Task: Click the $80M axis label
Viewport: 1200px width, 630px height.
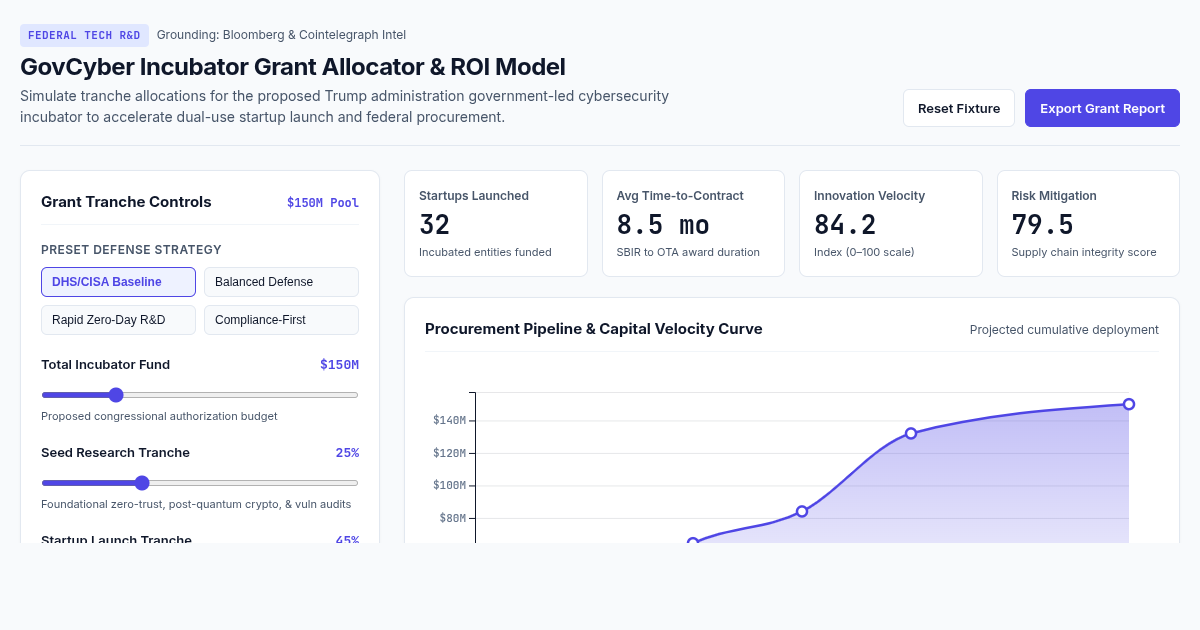Action: click(452, 518)
